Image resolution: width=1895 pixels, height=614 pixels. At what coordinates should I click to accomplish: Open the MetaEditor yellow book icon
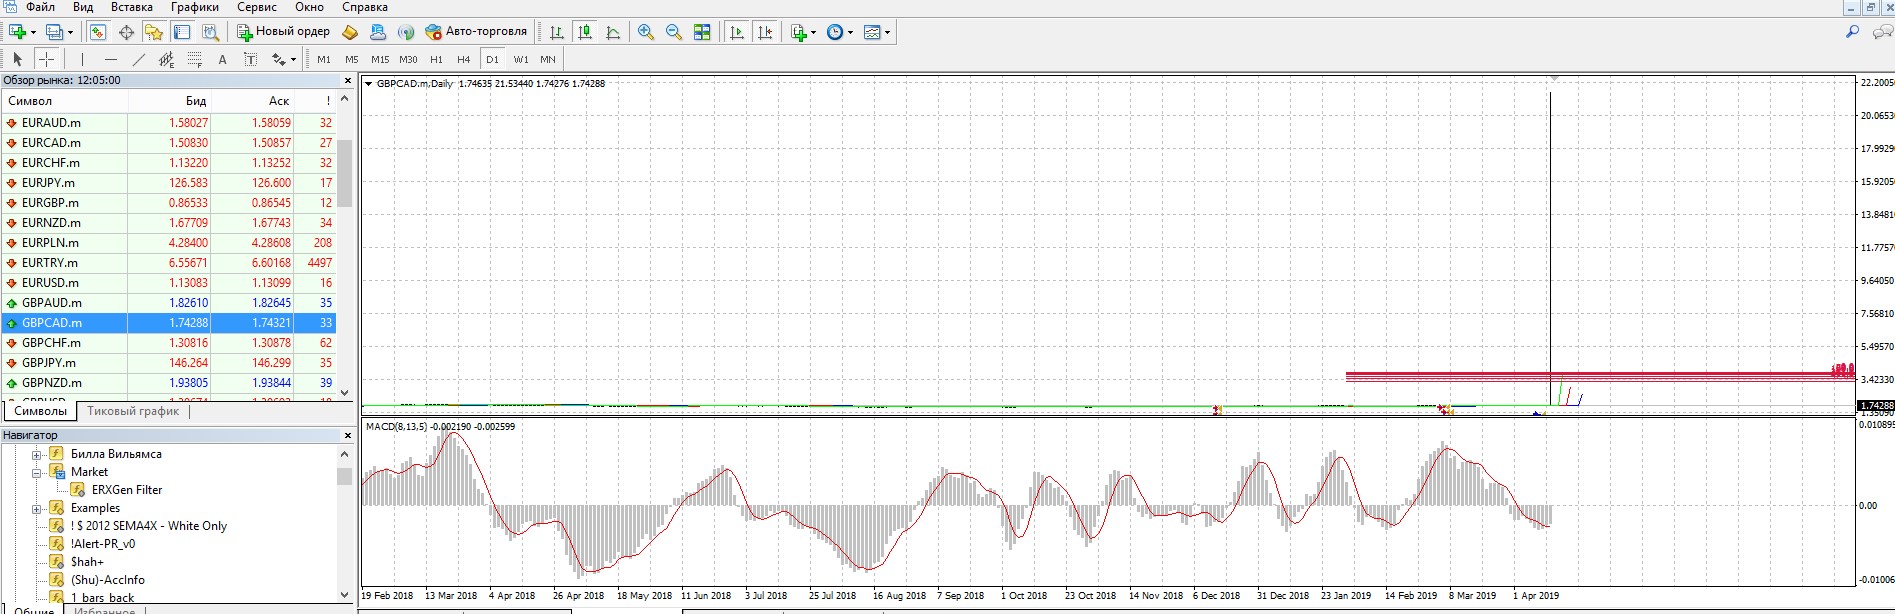350,32
